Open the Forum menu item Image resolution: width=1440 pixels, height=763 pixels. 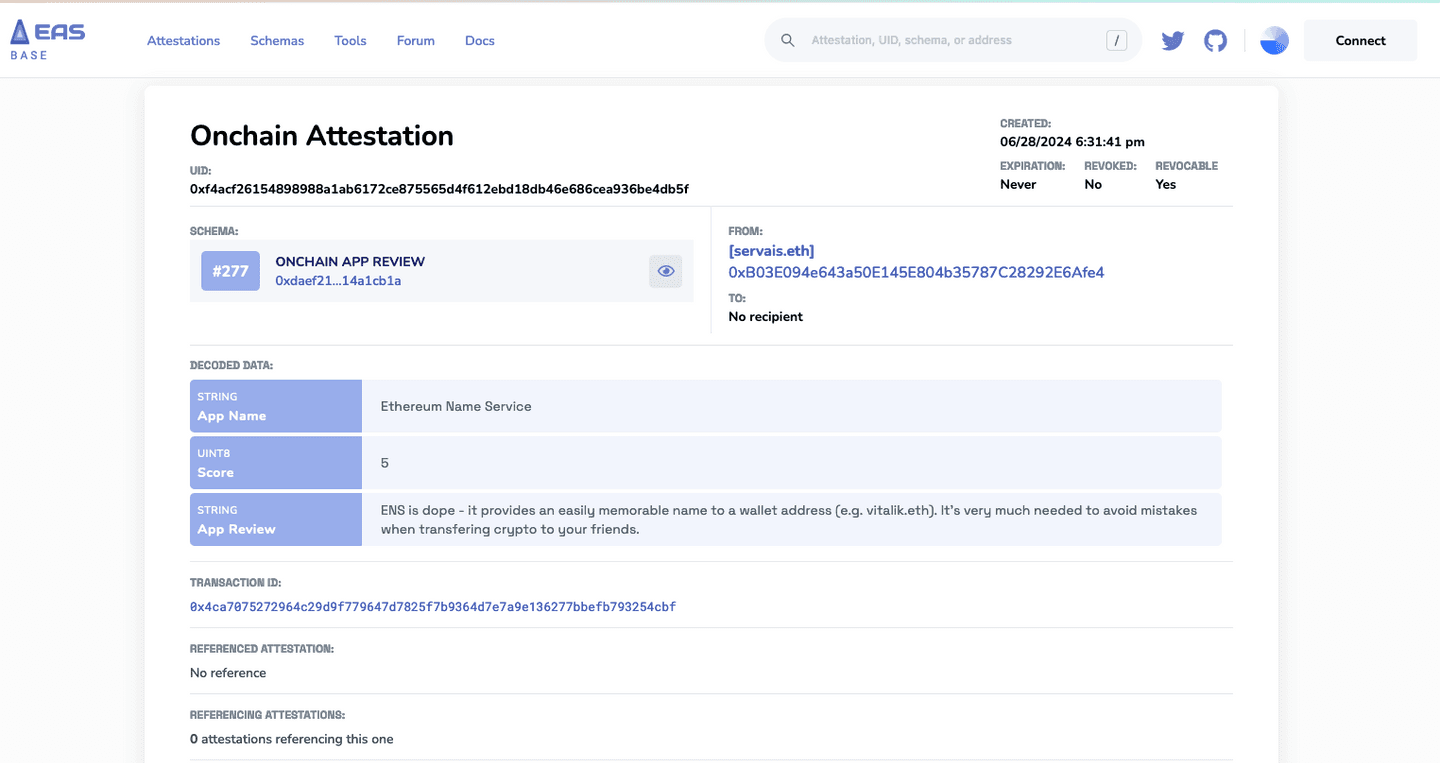(416, 41)
